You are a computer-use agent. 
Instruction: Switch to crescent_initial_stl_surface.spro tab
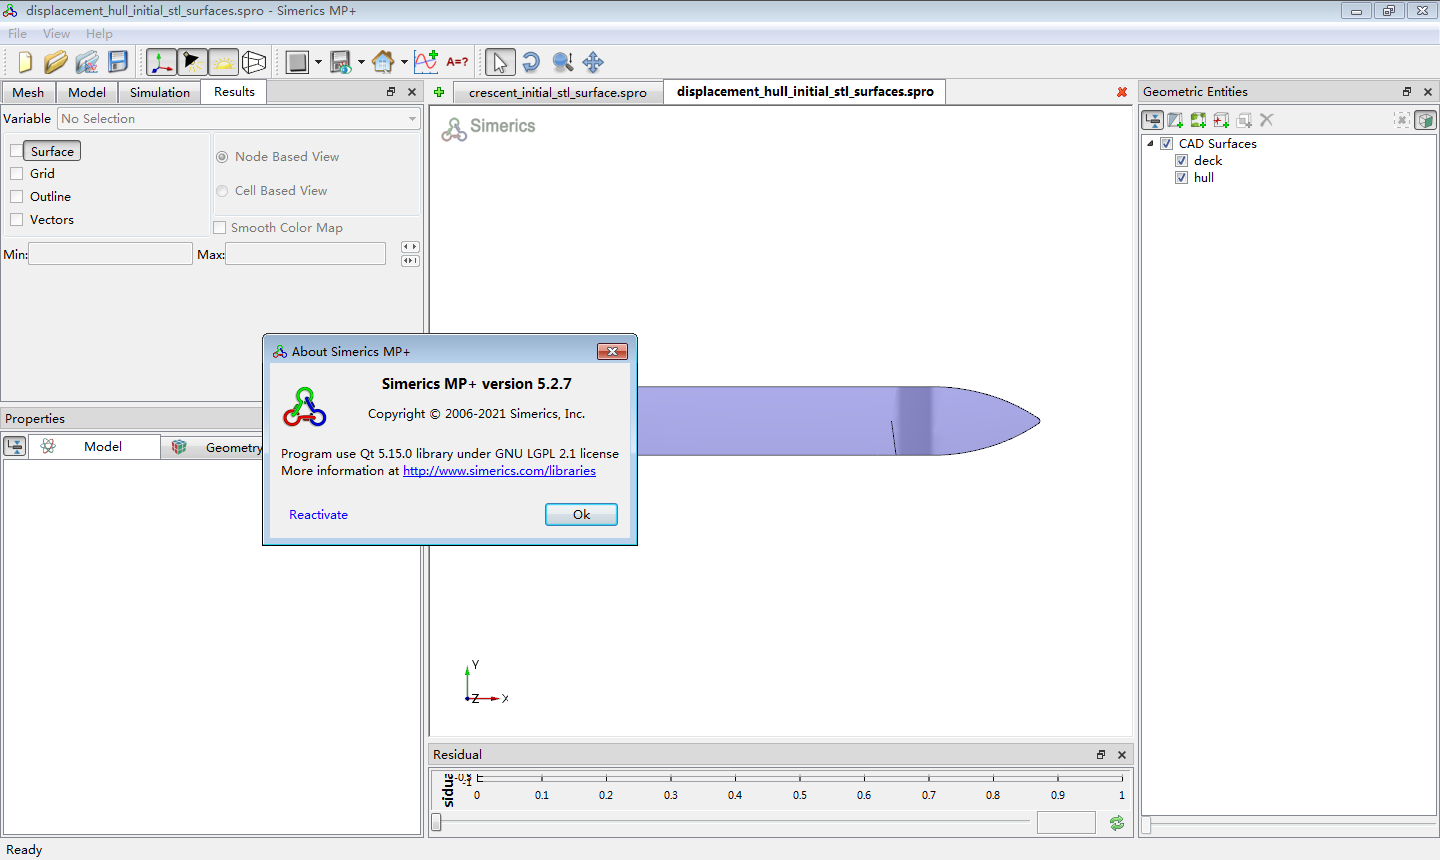pos(558,93)
